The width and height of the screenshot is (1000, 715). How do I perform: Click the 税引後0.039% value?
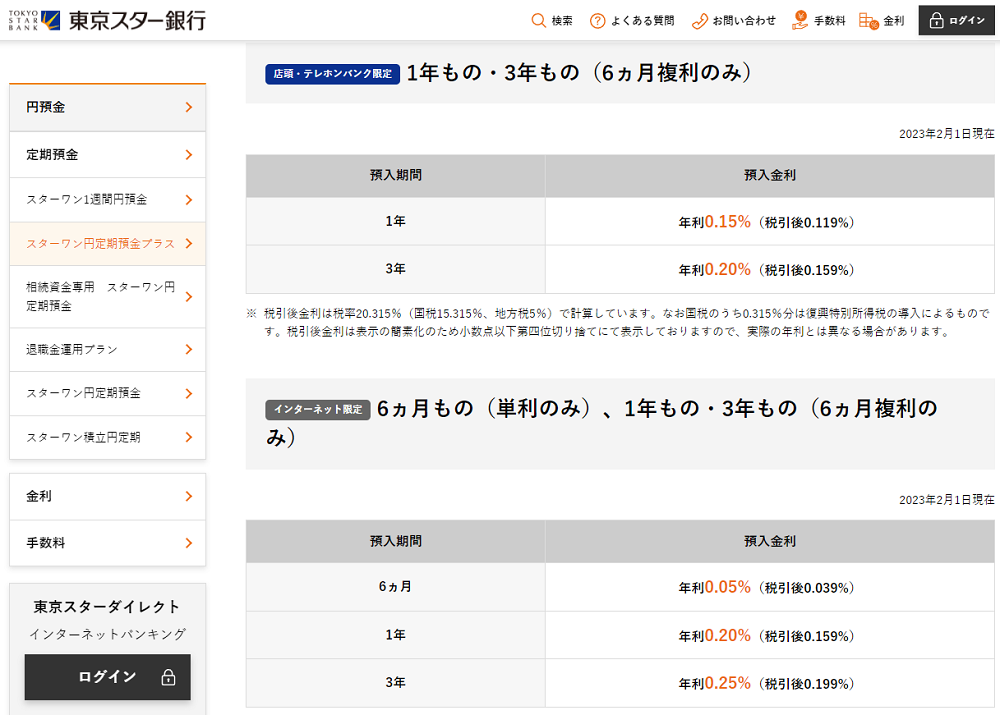806,588
